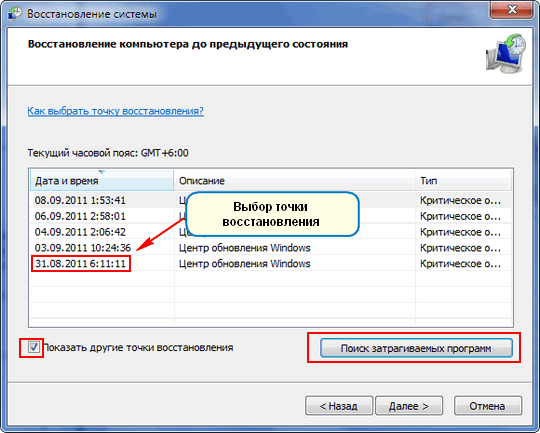This screenshot has width=540, height=433.
Task: Toggle 'Показать другие точки восстановления' checkbox
Action: point(34,347)
